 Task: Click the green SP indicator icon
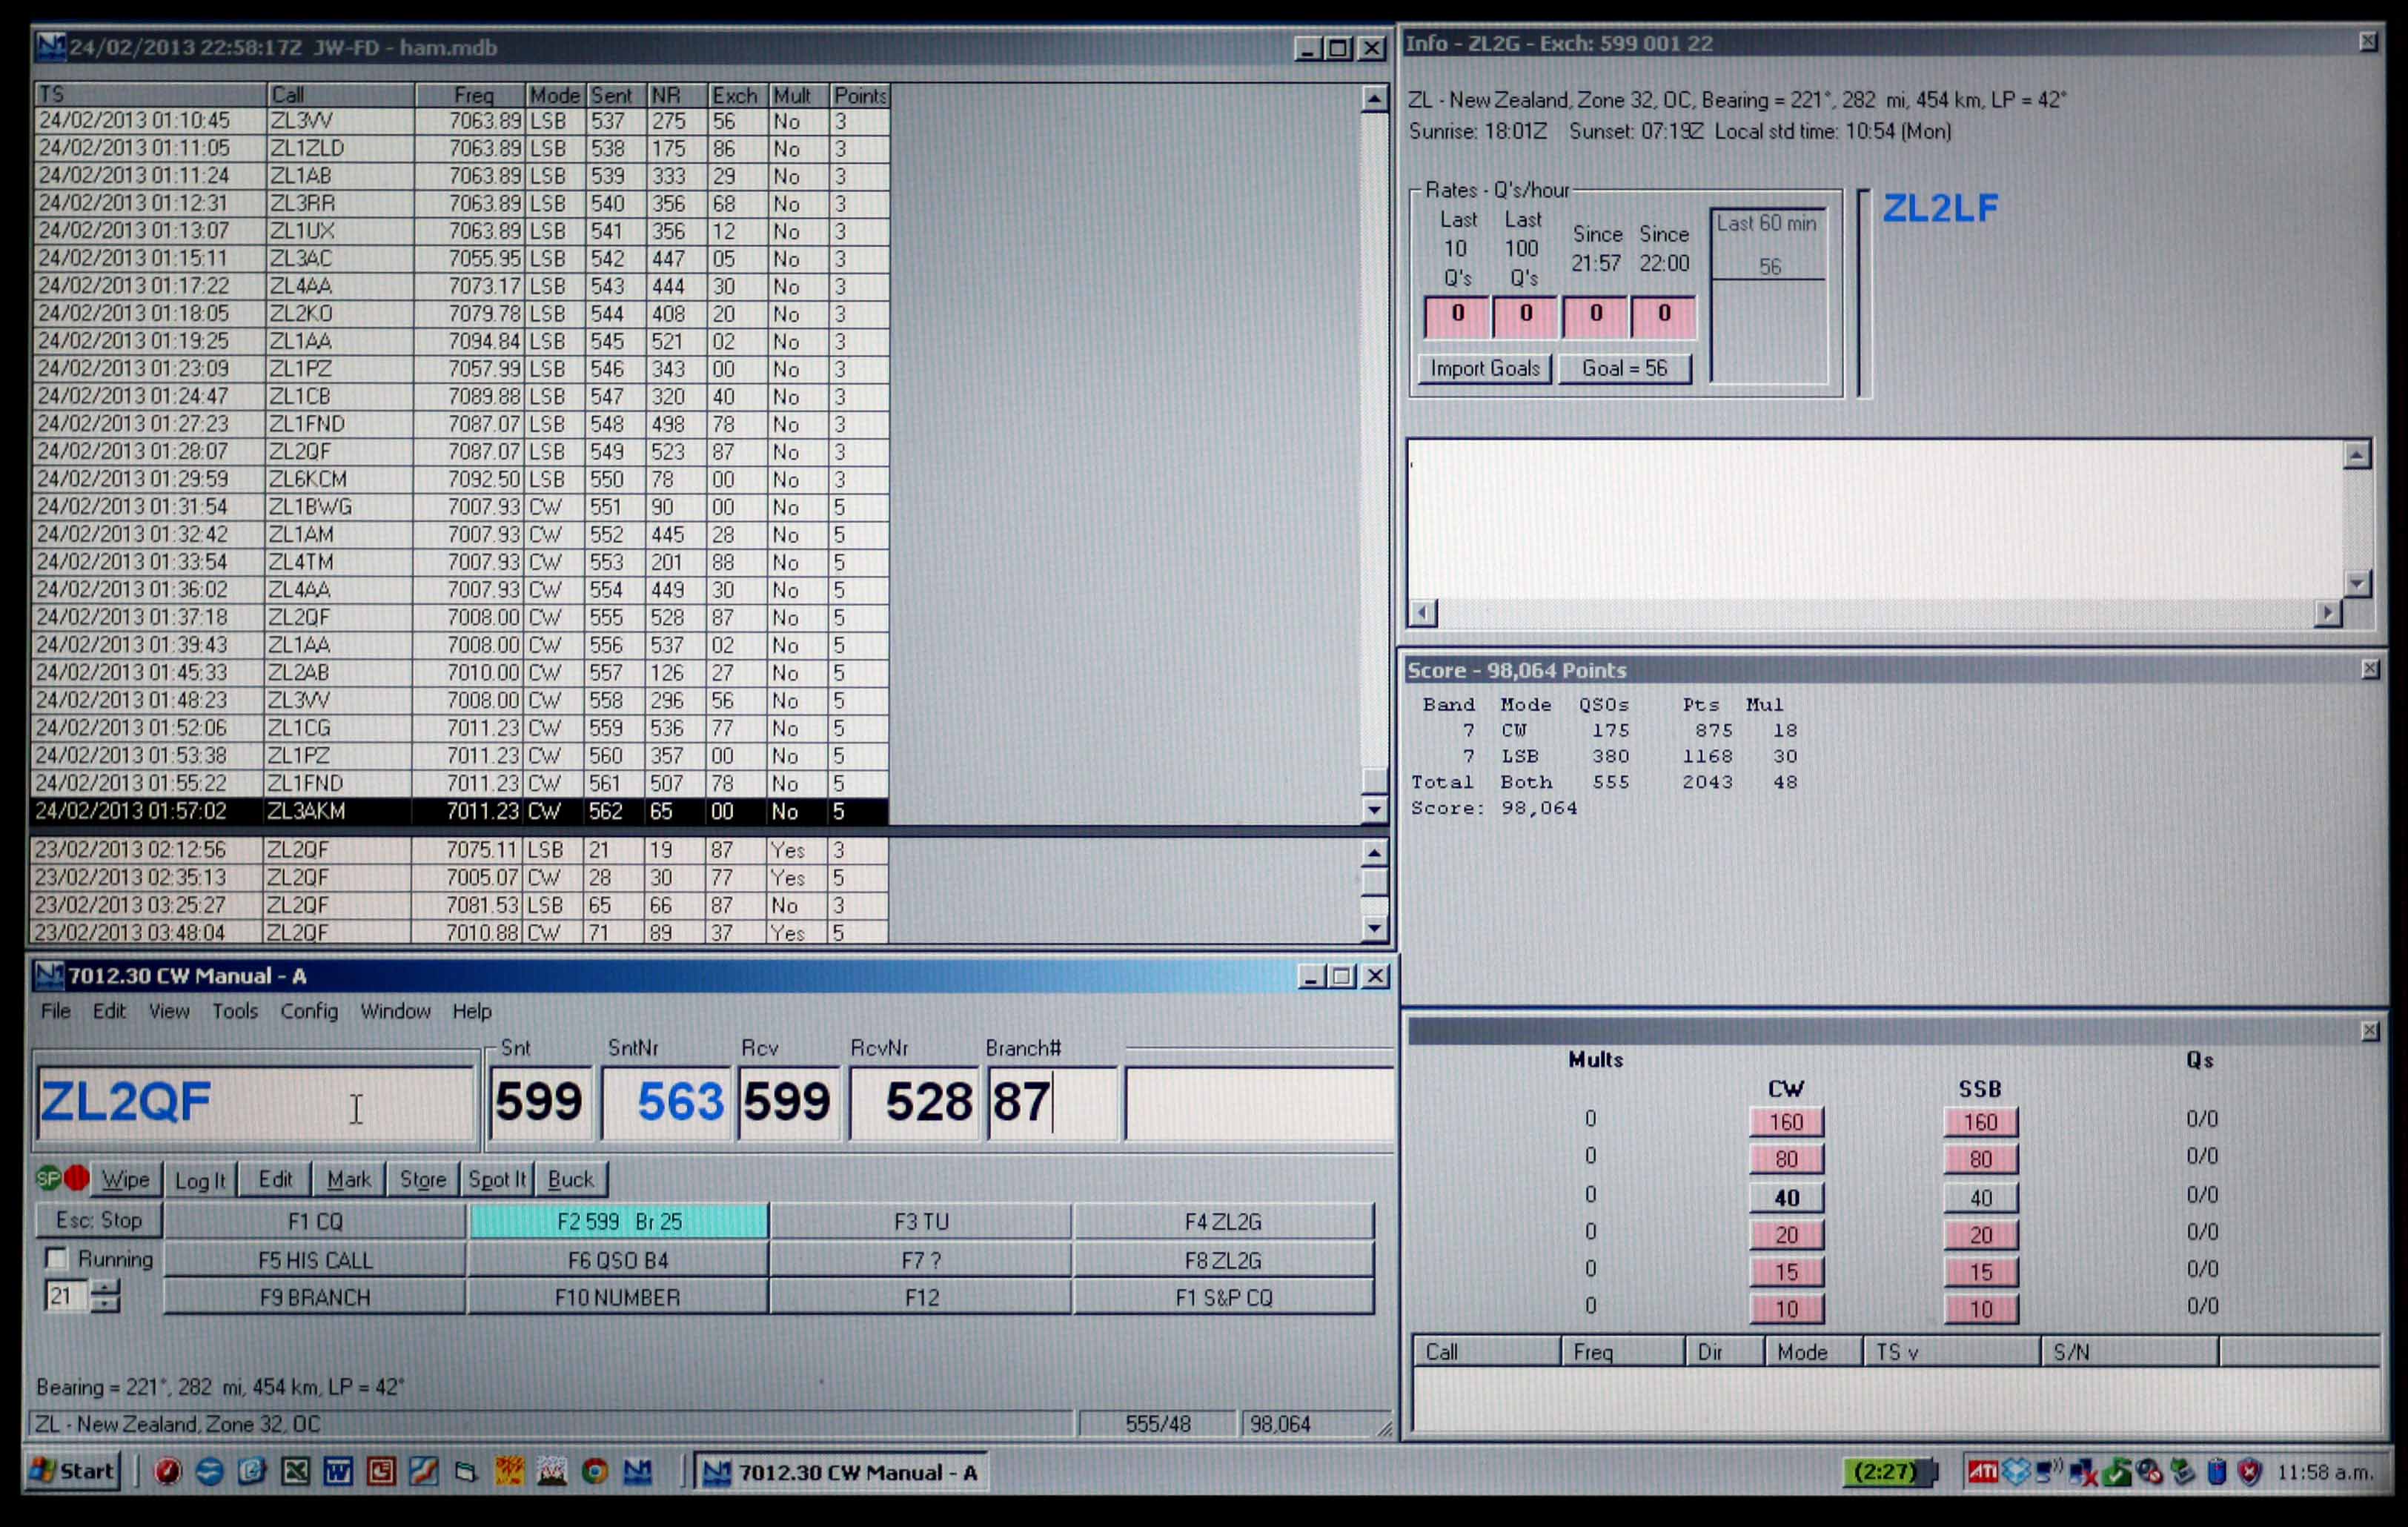[x=48, y=1178]
